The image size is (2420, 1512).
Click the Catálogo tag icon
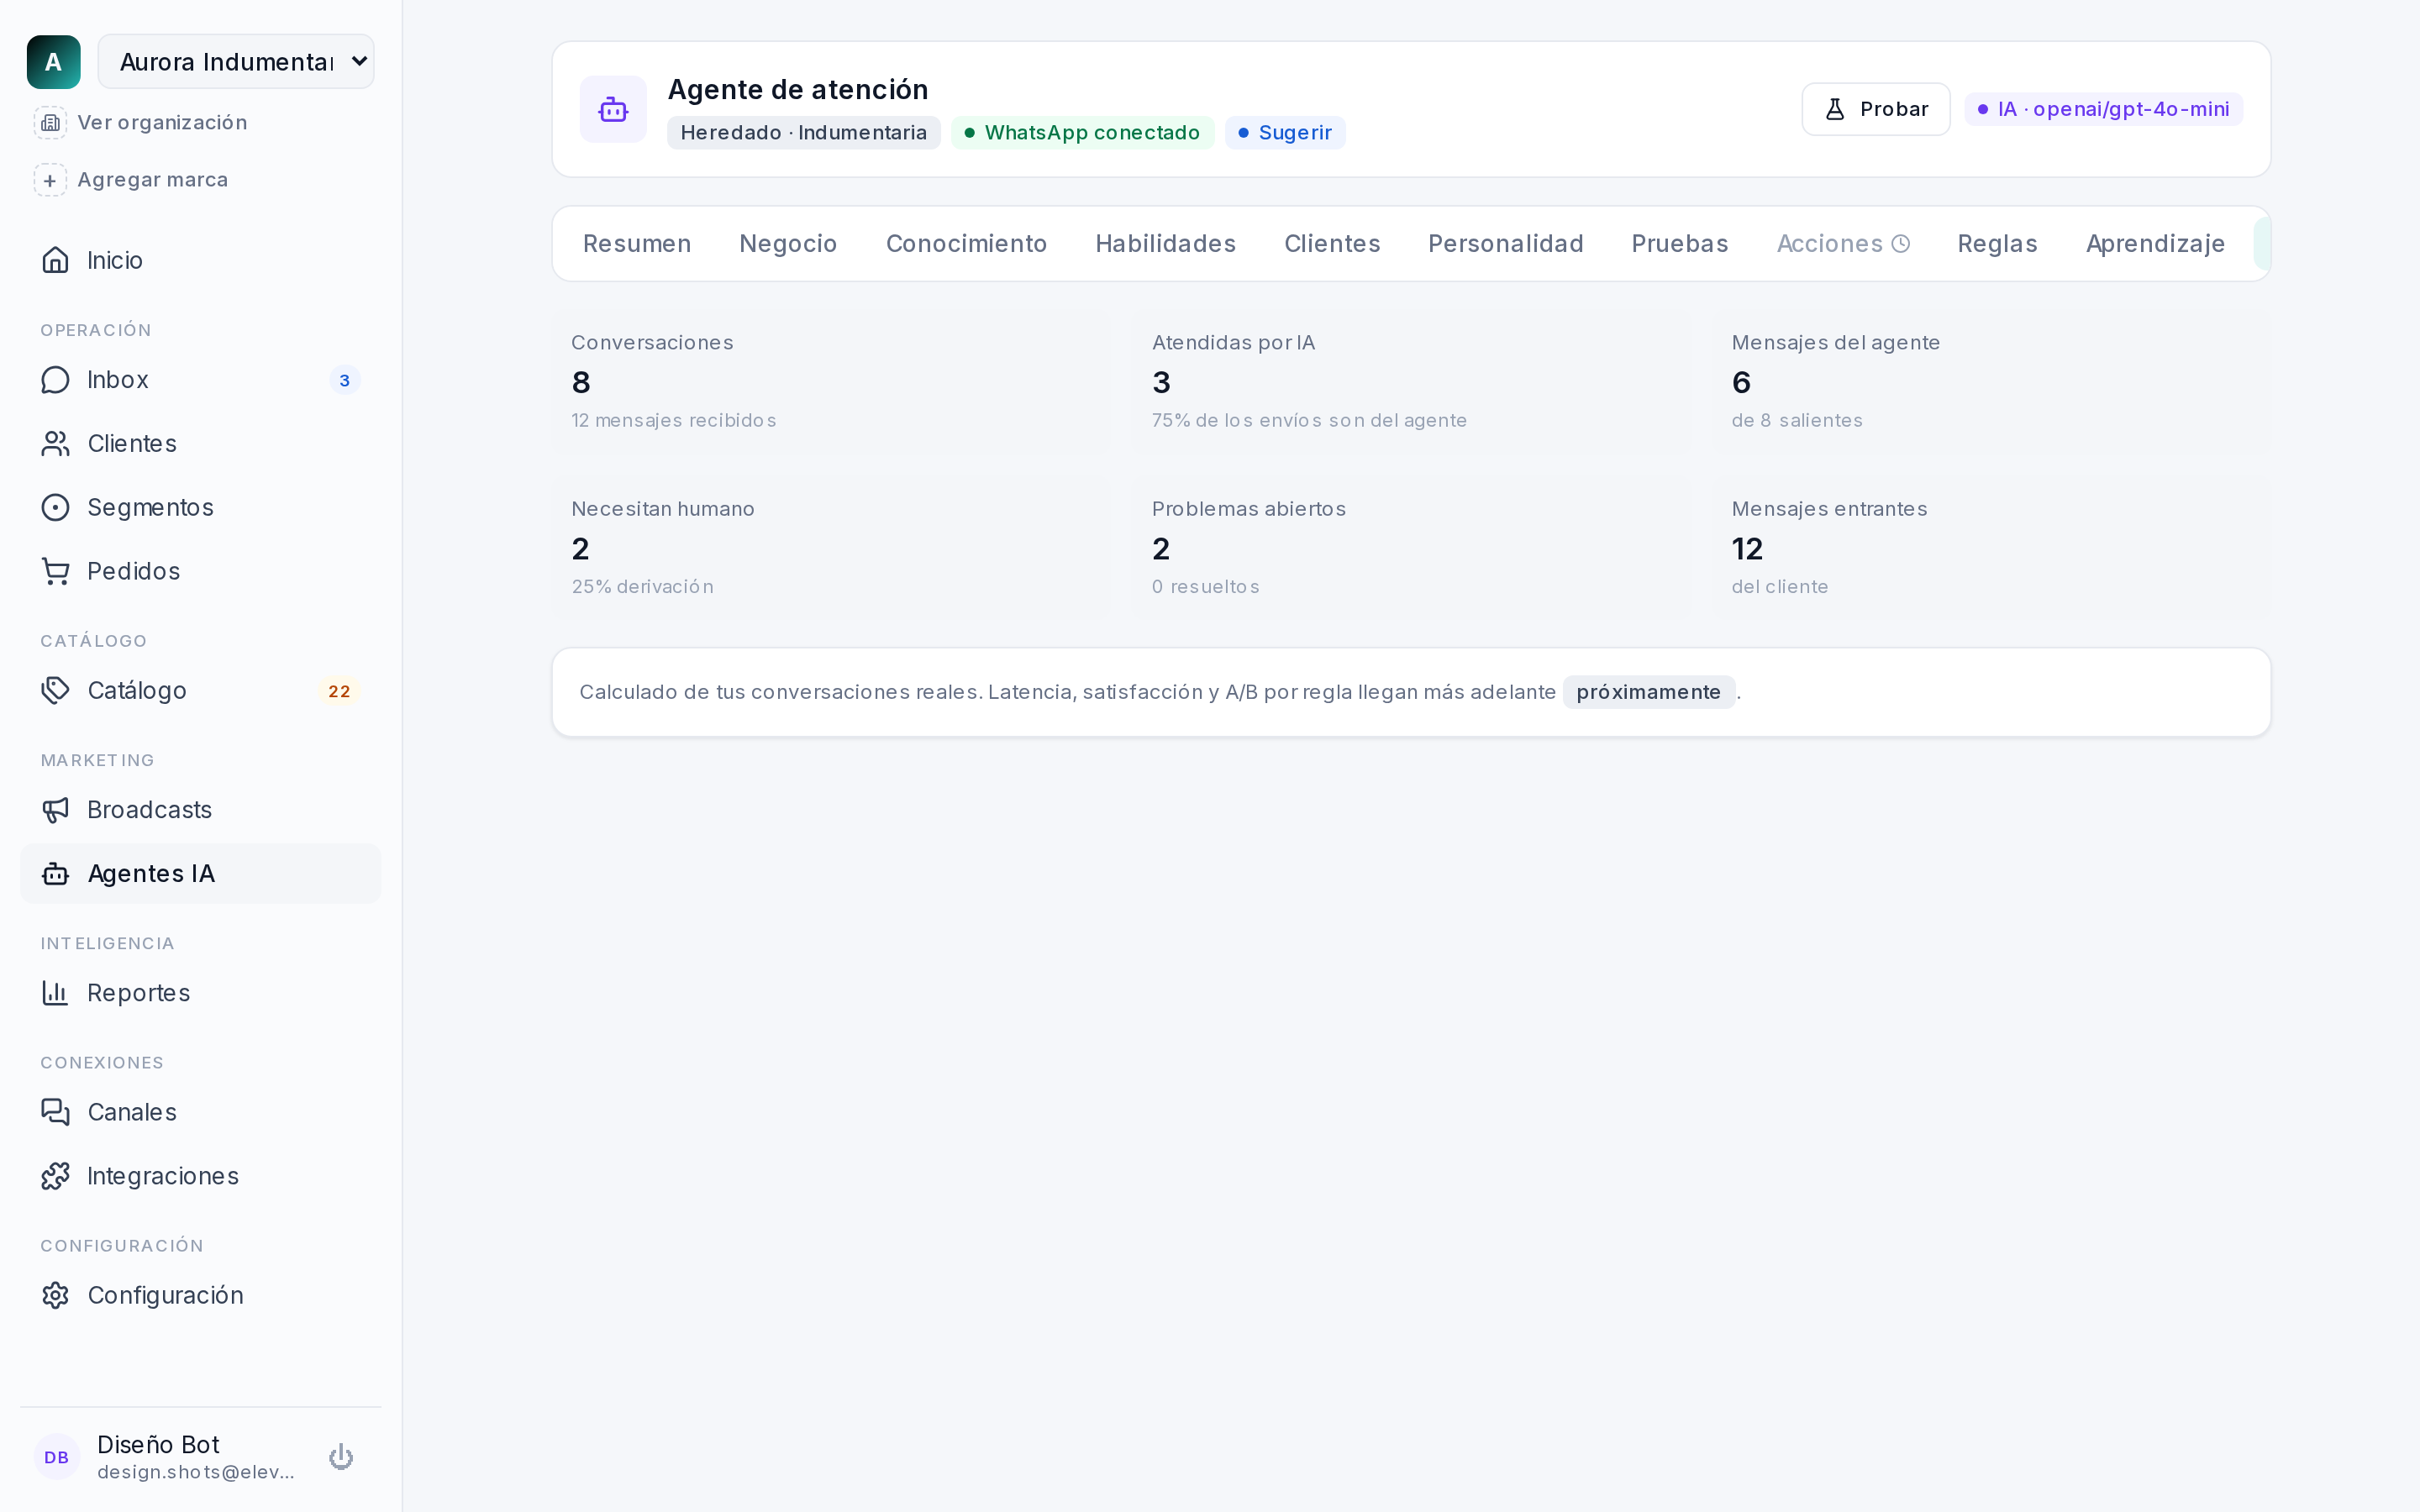56,691
